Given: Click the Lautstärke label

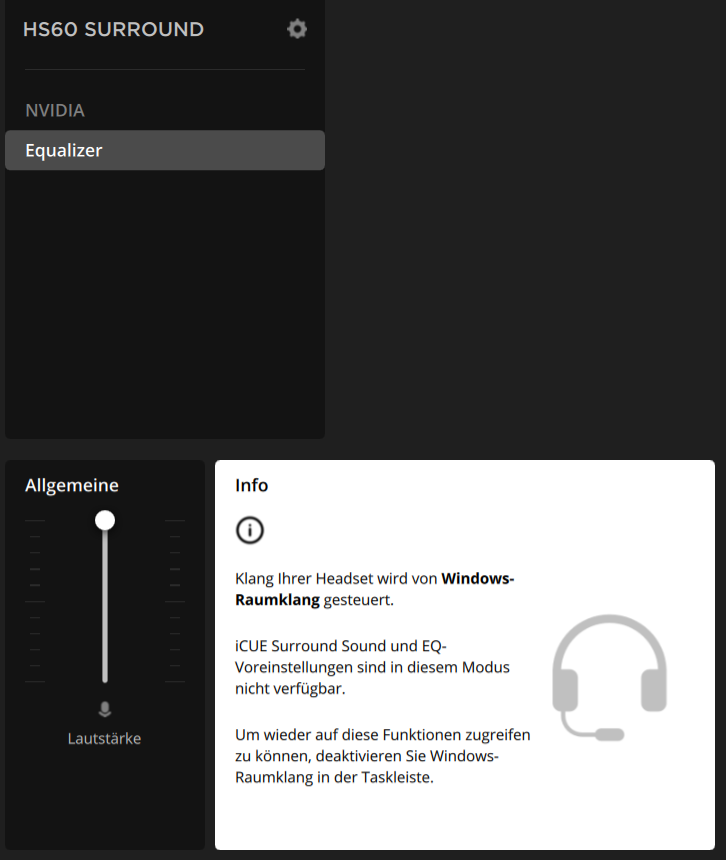Looking at the screenshot, I should tap(104, 739).
